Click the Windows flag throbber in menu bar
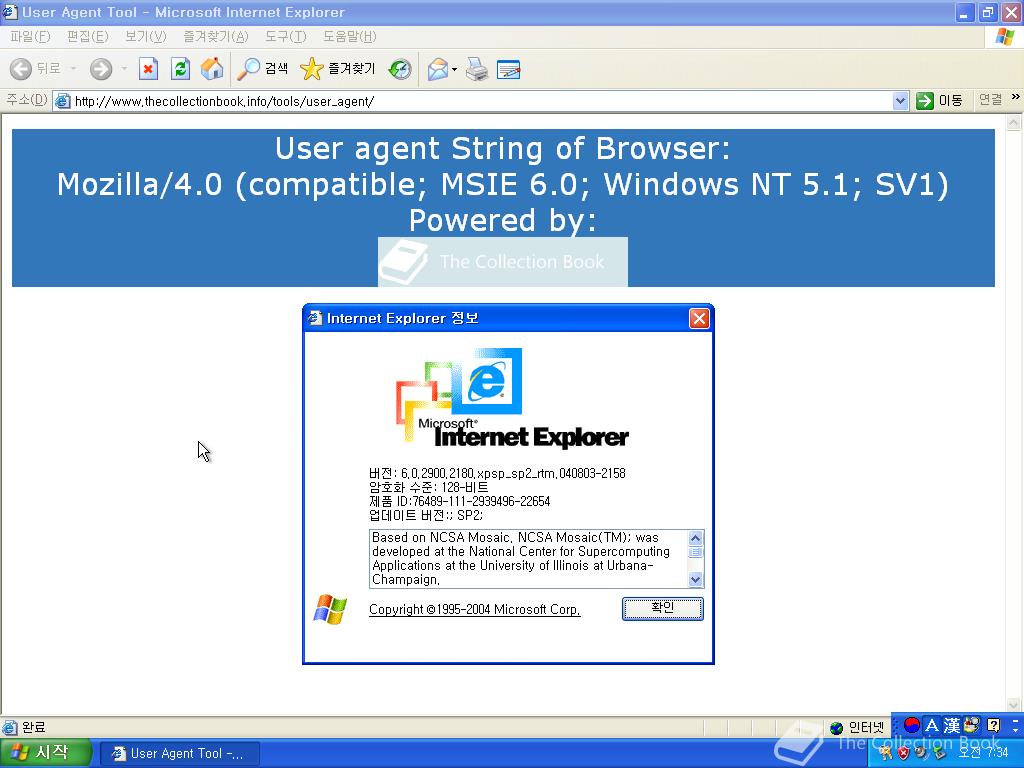 (x=1004, y=37)
